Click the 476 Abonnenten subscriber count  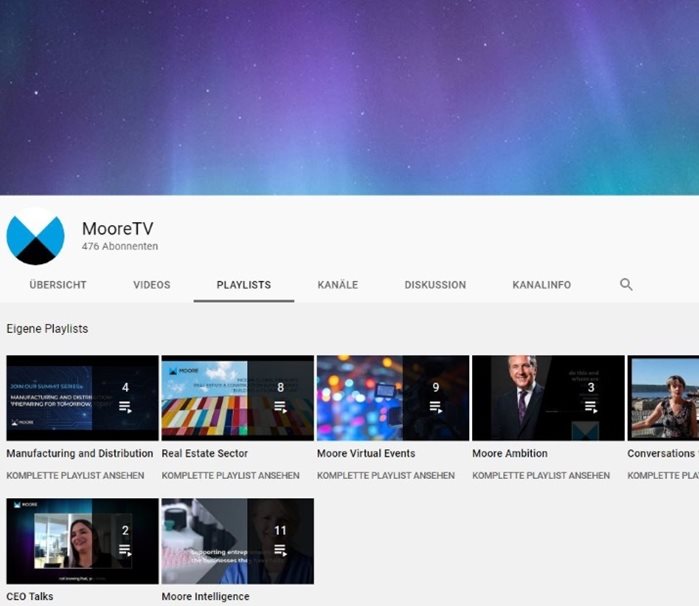(120, 246)
